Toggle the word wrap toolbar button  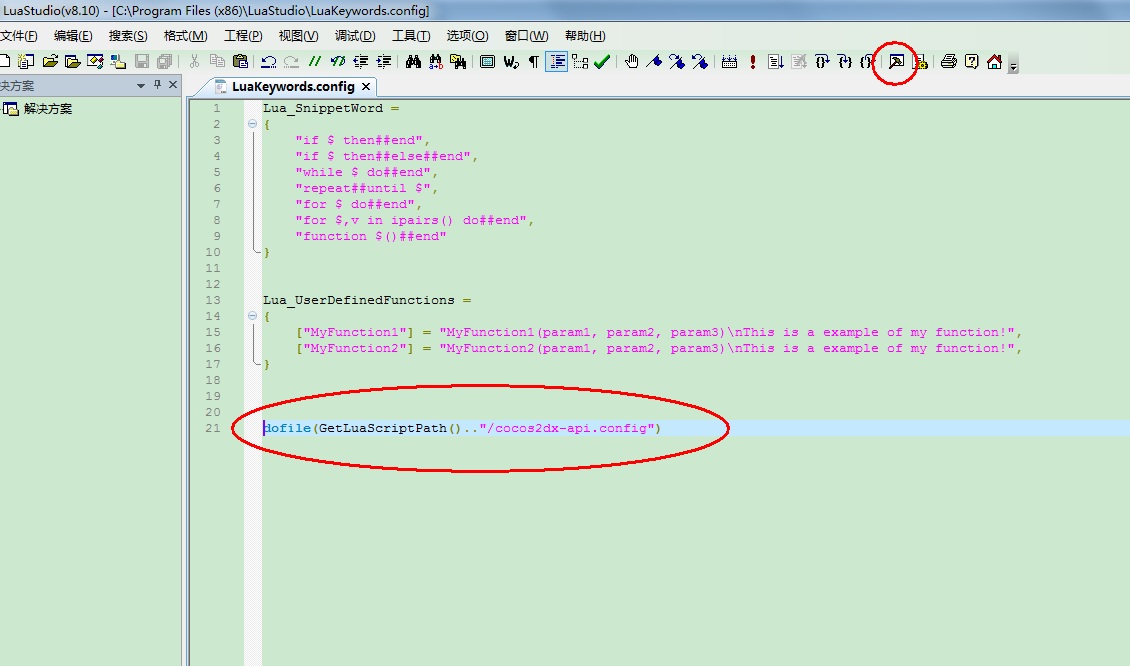557,62
